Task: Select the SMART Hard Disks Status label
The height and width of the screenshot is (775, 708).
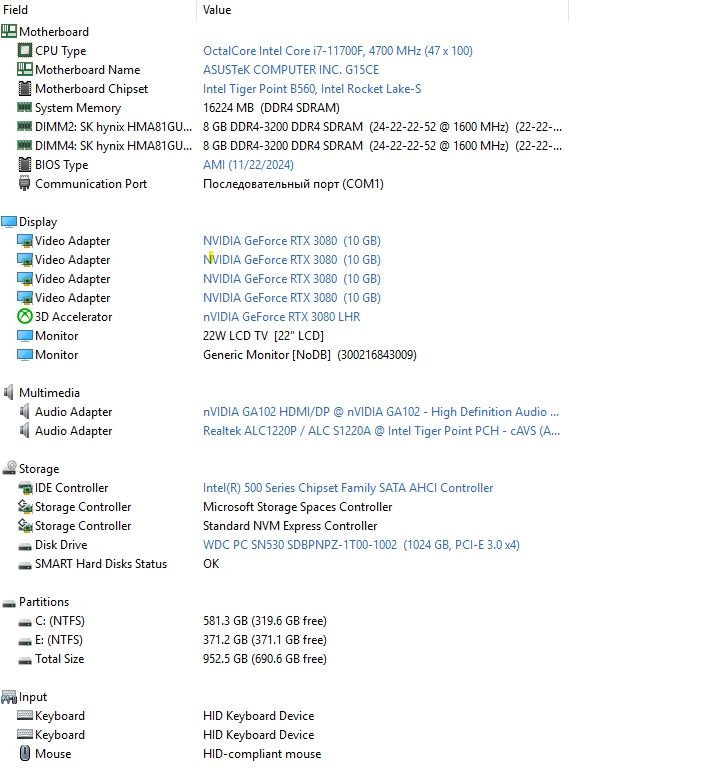Action: pos(101,564)
